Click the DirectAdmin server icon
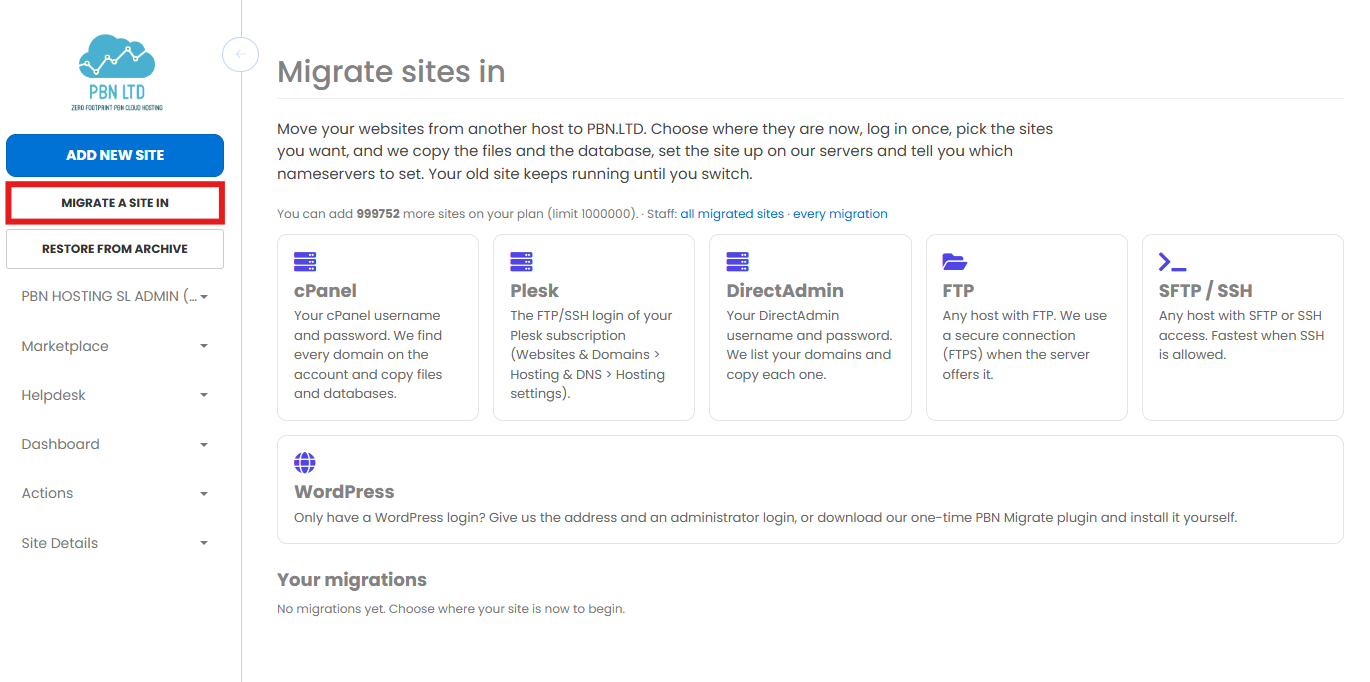The width and height of the screenshot is (1370, 682). click(738, 262)
